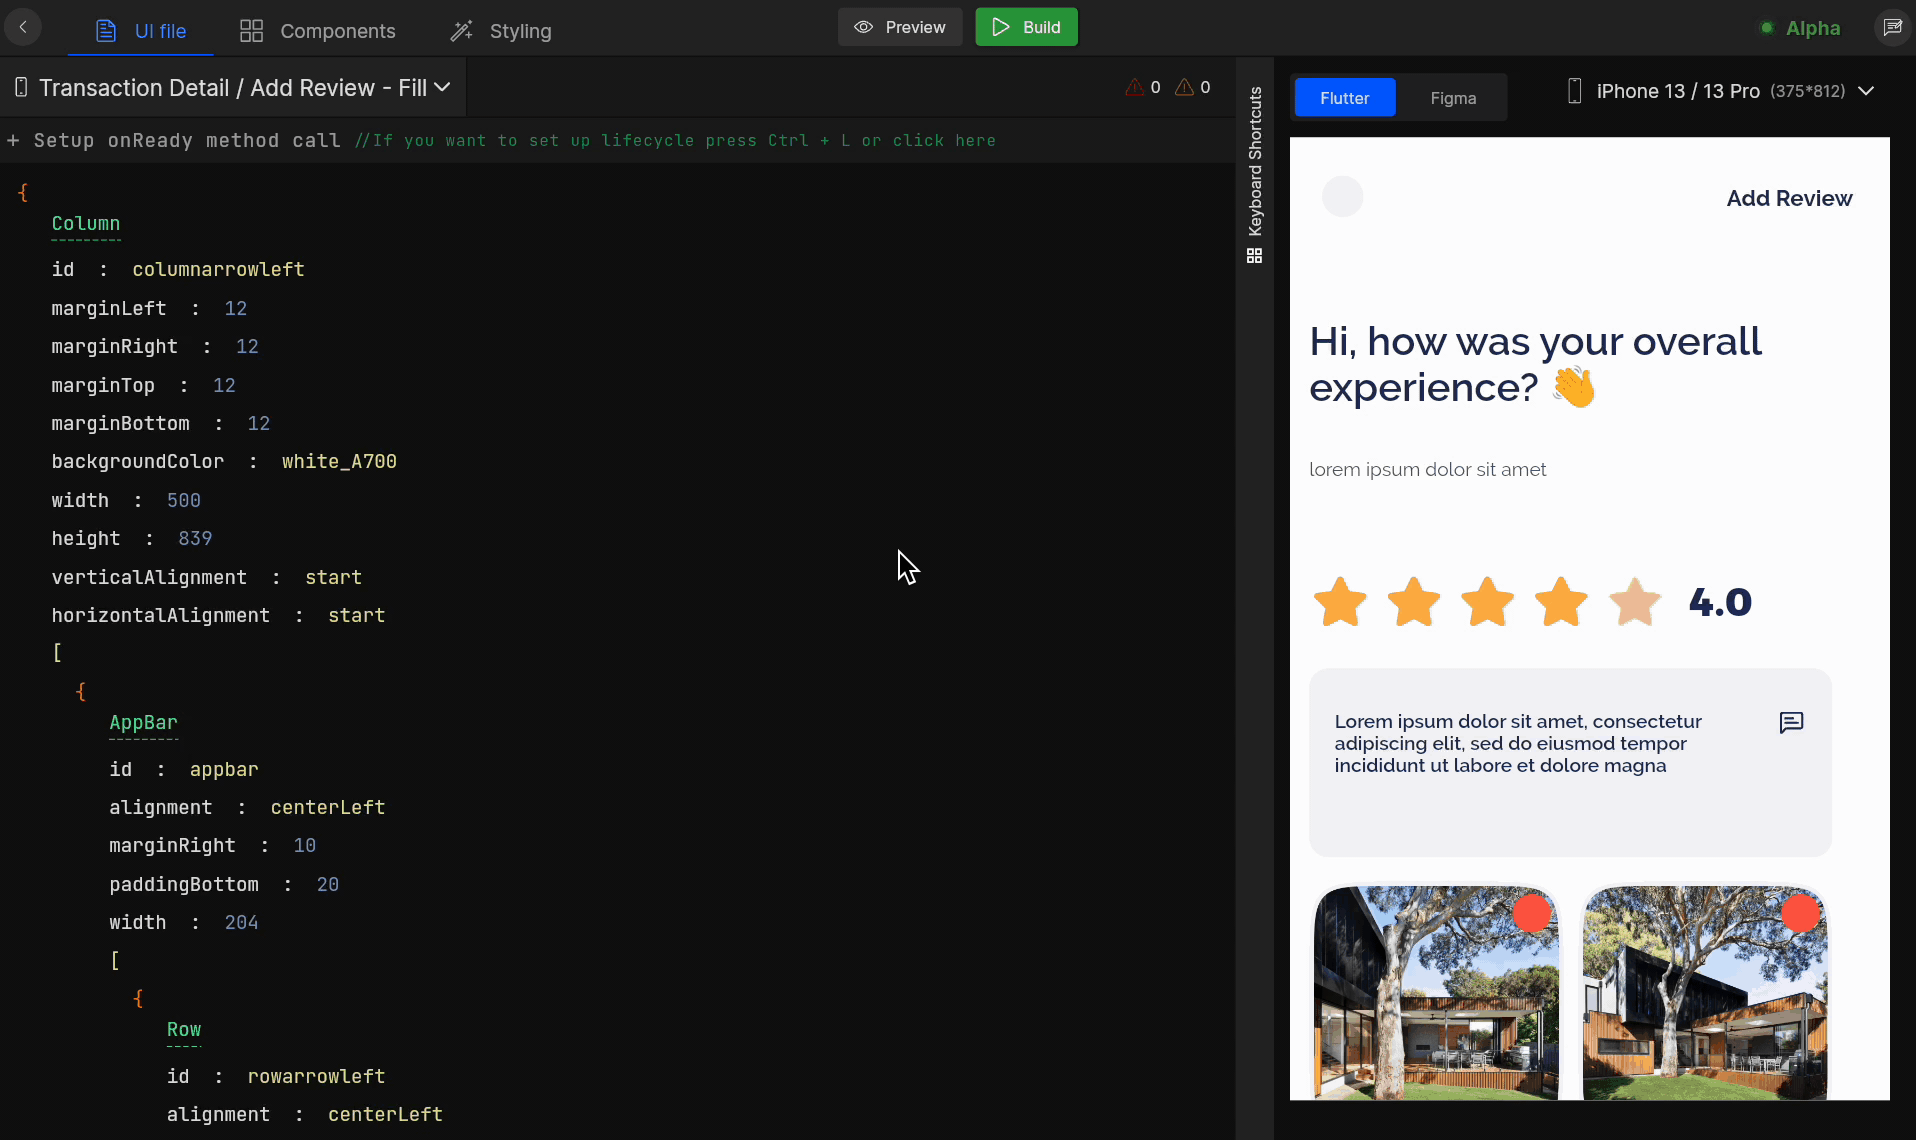Click the orange warning count indicator
The height and width of the screenshot is (1140, 1916).
click(x=1193, y=87)
